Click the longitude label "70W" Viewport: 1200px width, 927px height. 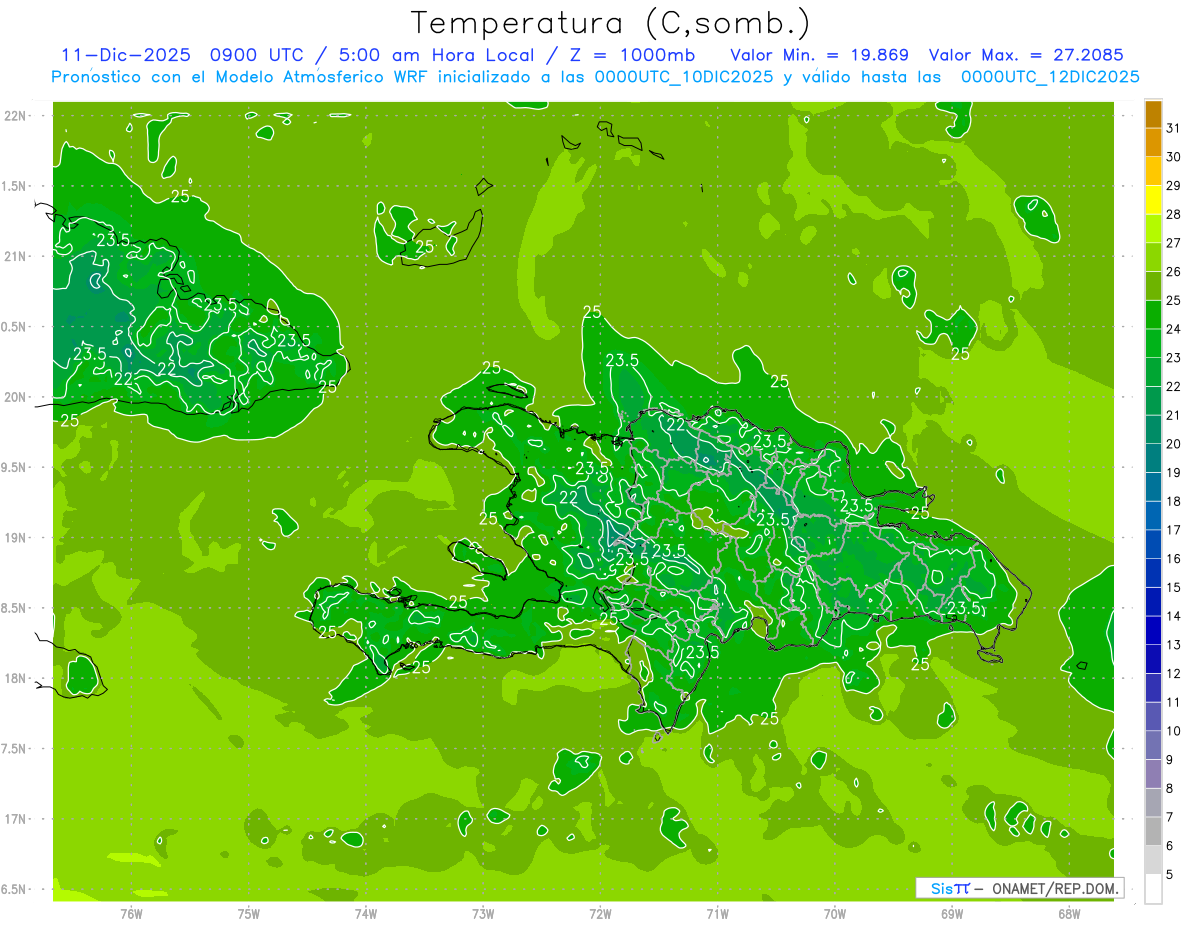click(x=835, y=914)
